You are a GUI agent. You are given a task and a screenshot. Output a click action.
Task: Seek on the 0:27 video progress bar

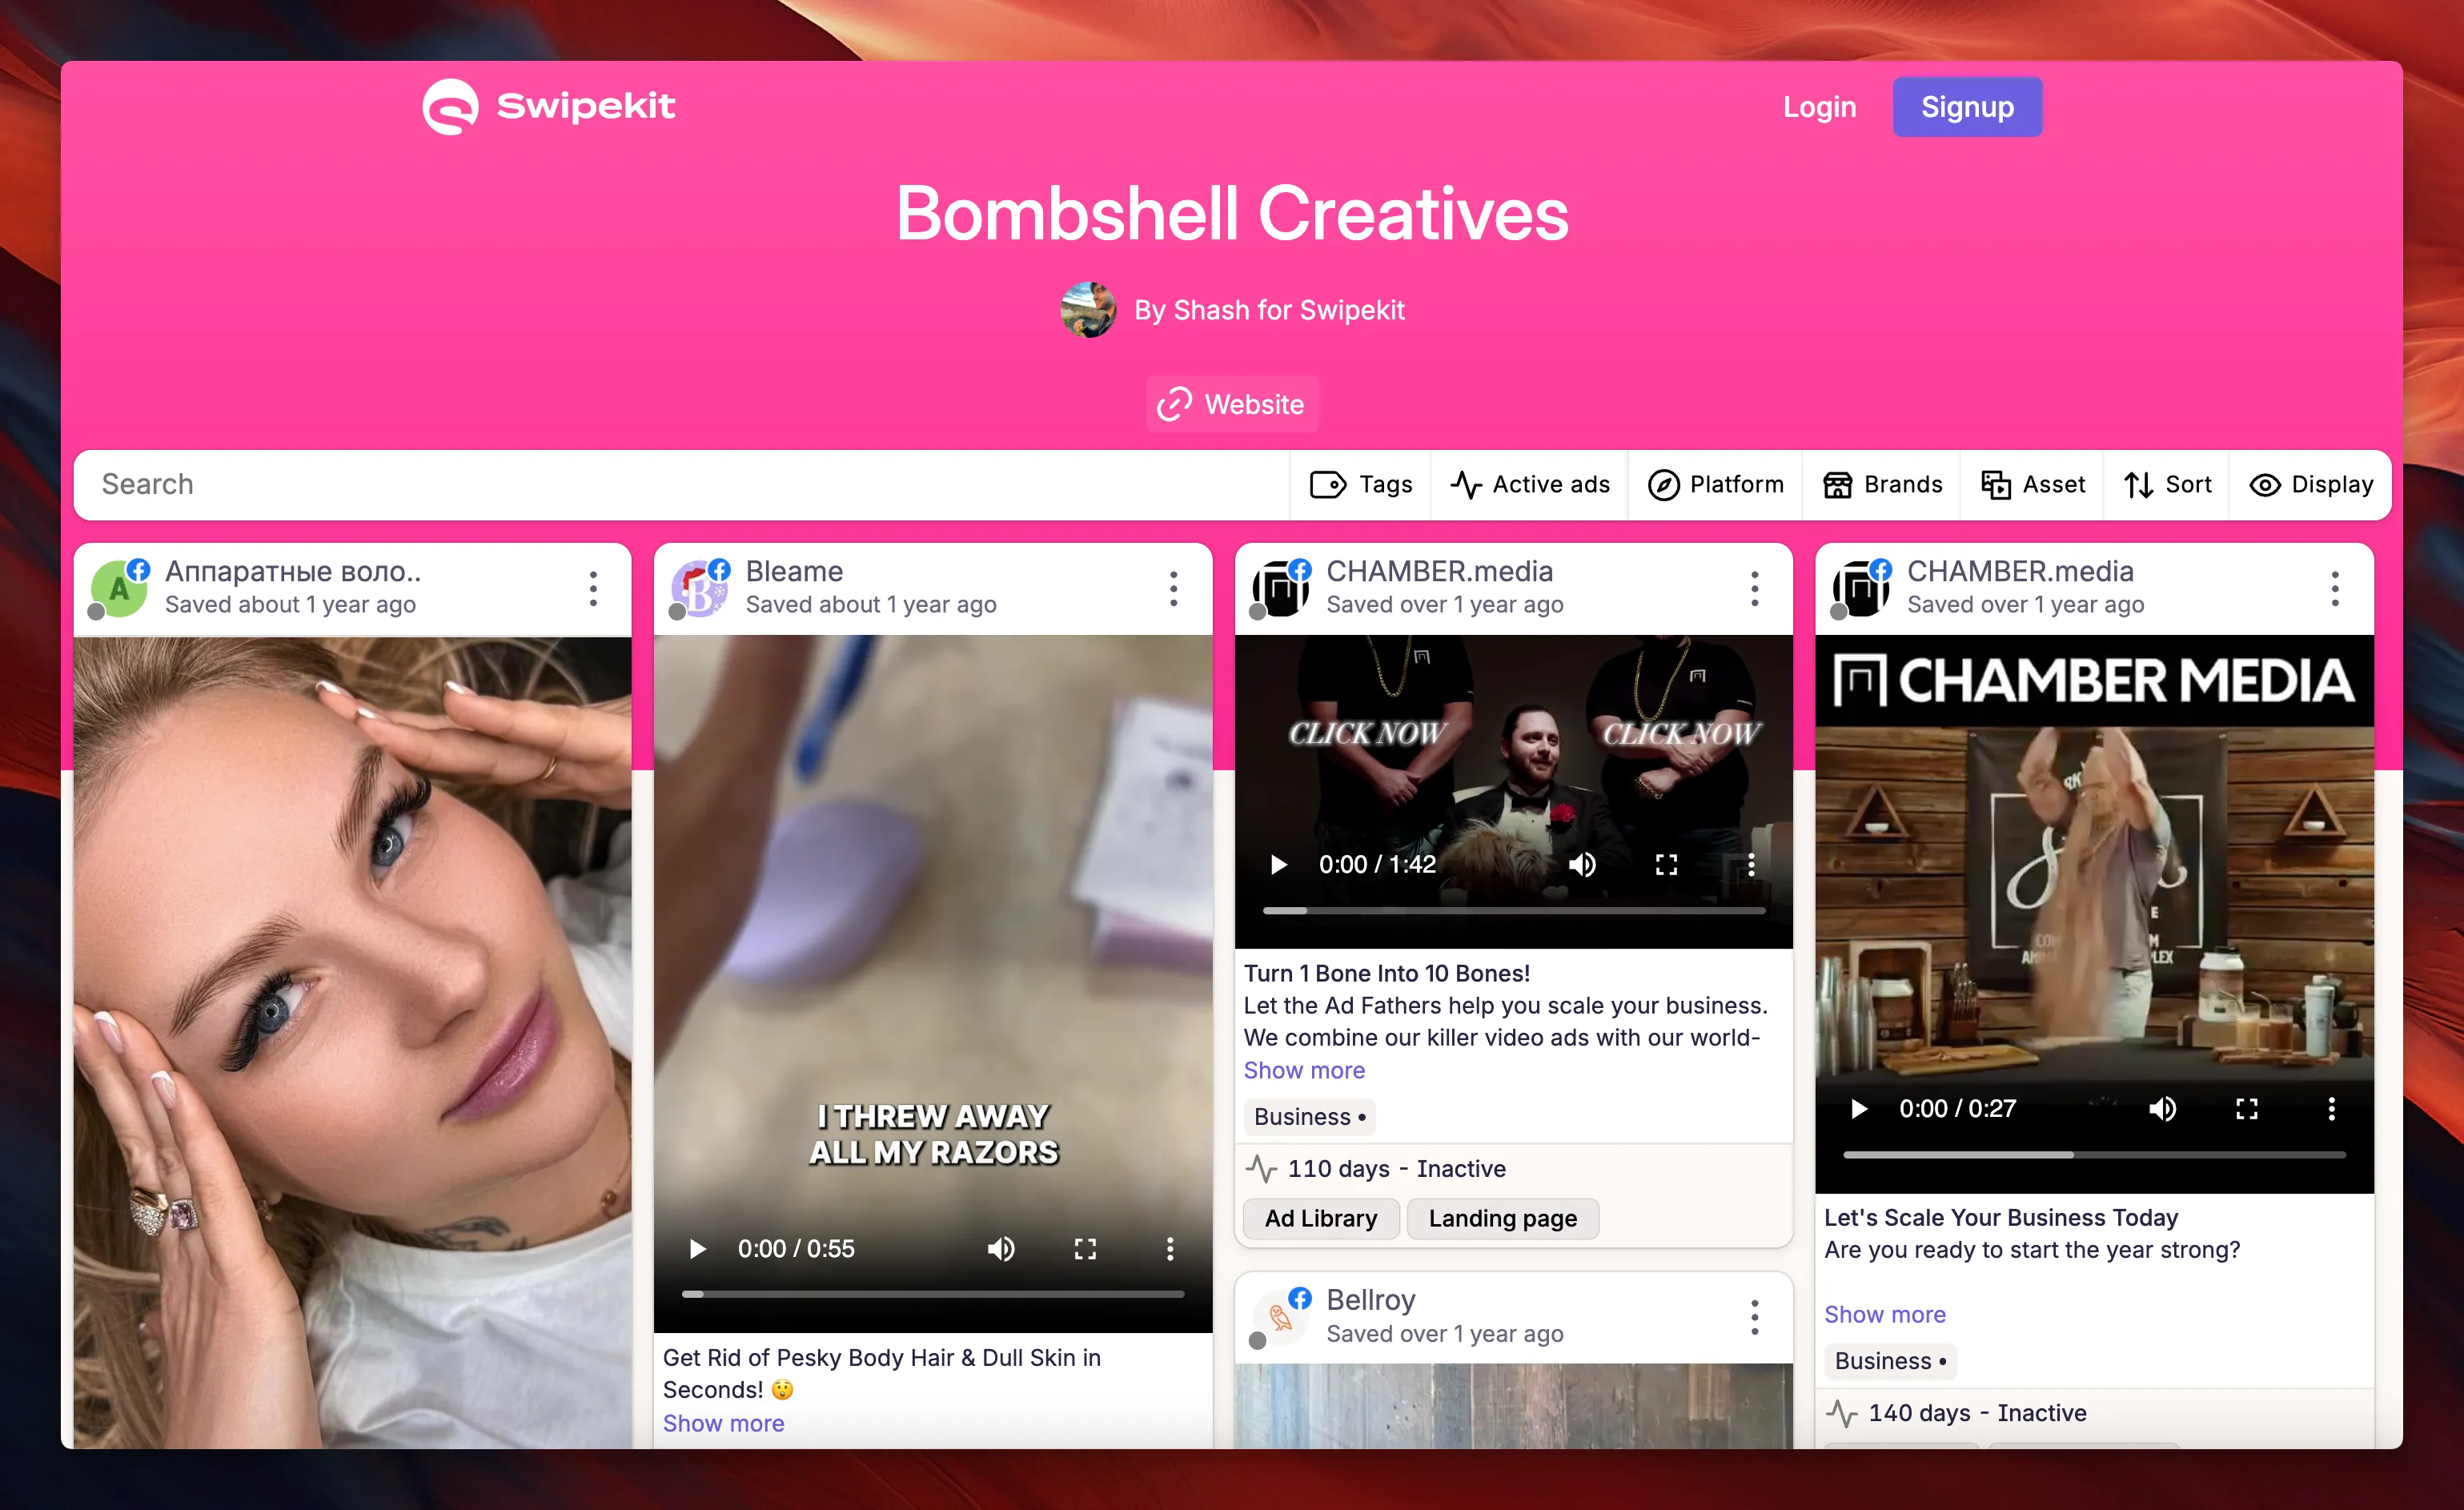tap(2095, 1154)
